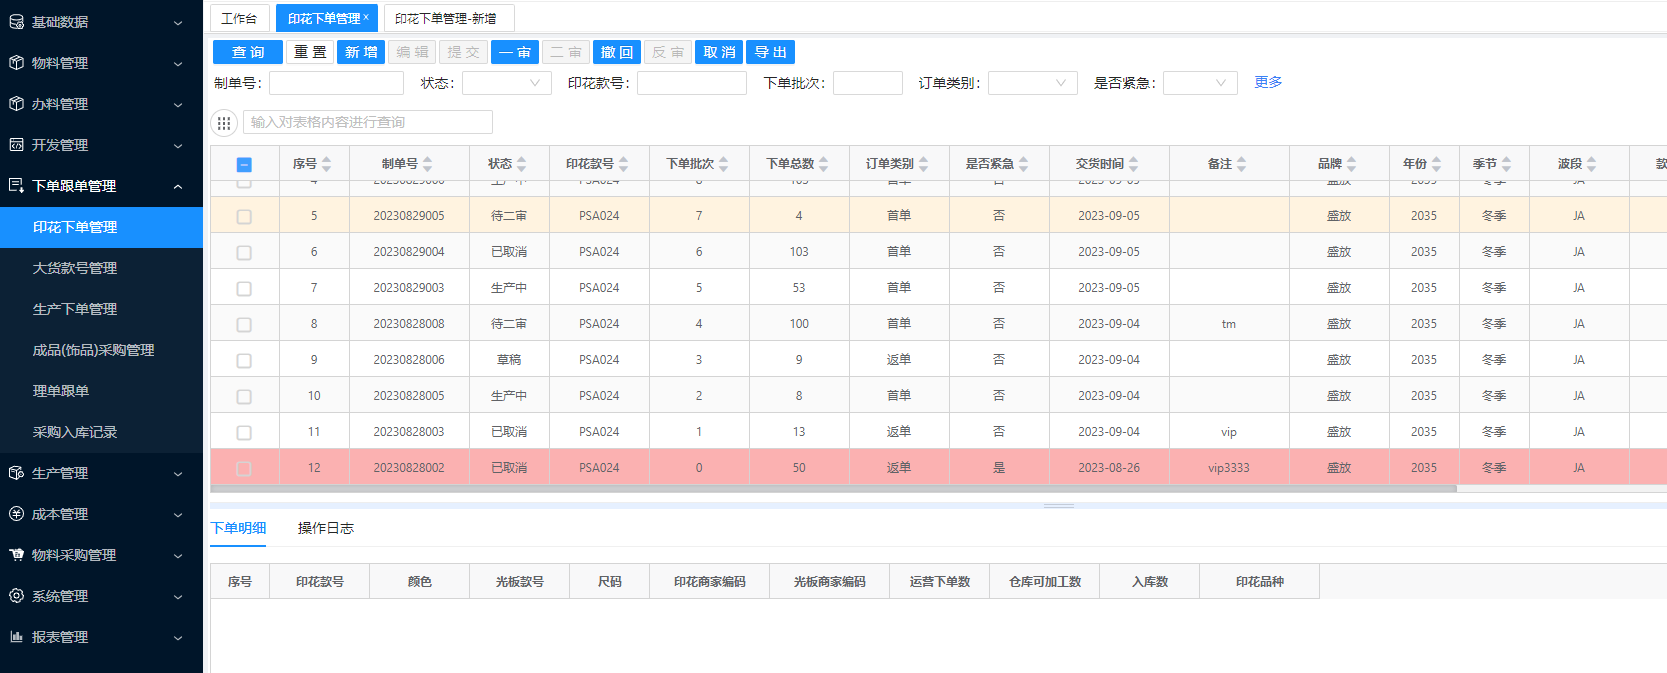Viewport: 1667px width, 673px height.
Task: Open the 订单类别 dropdown
Action: coord(1032,83)
